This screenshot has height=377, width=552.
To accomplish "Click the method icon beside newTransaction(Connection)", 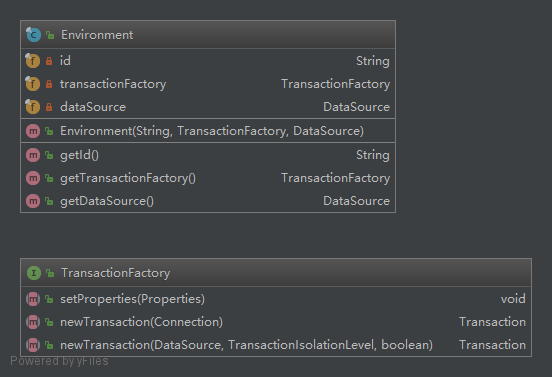I will click(x=33, y=322).
